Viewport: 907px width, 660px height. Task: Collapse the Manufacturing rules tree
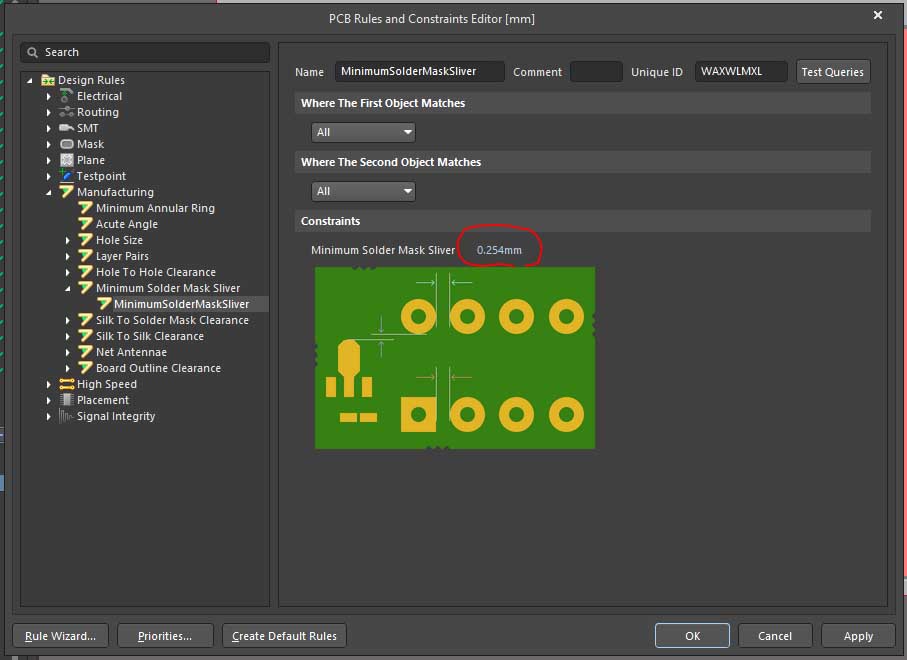click(49, 192)
